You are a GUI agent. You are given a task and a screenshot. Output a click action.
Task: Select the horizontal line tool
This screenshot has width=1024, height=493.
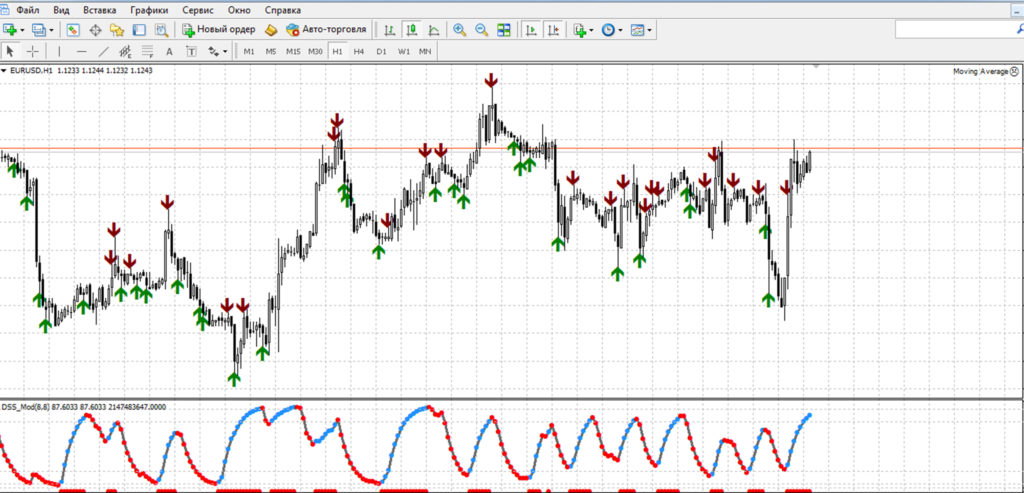81,51
